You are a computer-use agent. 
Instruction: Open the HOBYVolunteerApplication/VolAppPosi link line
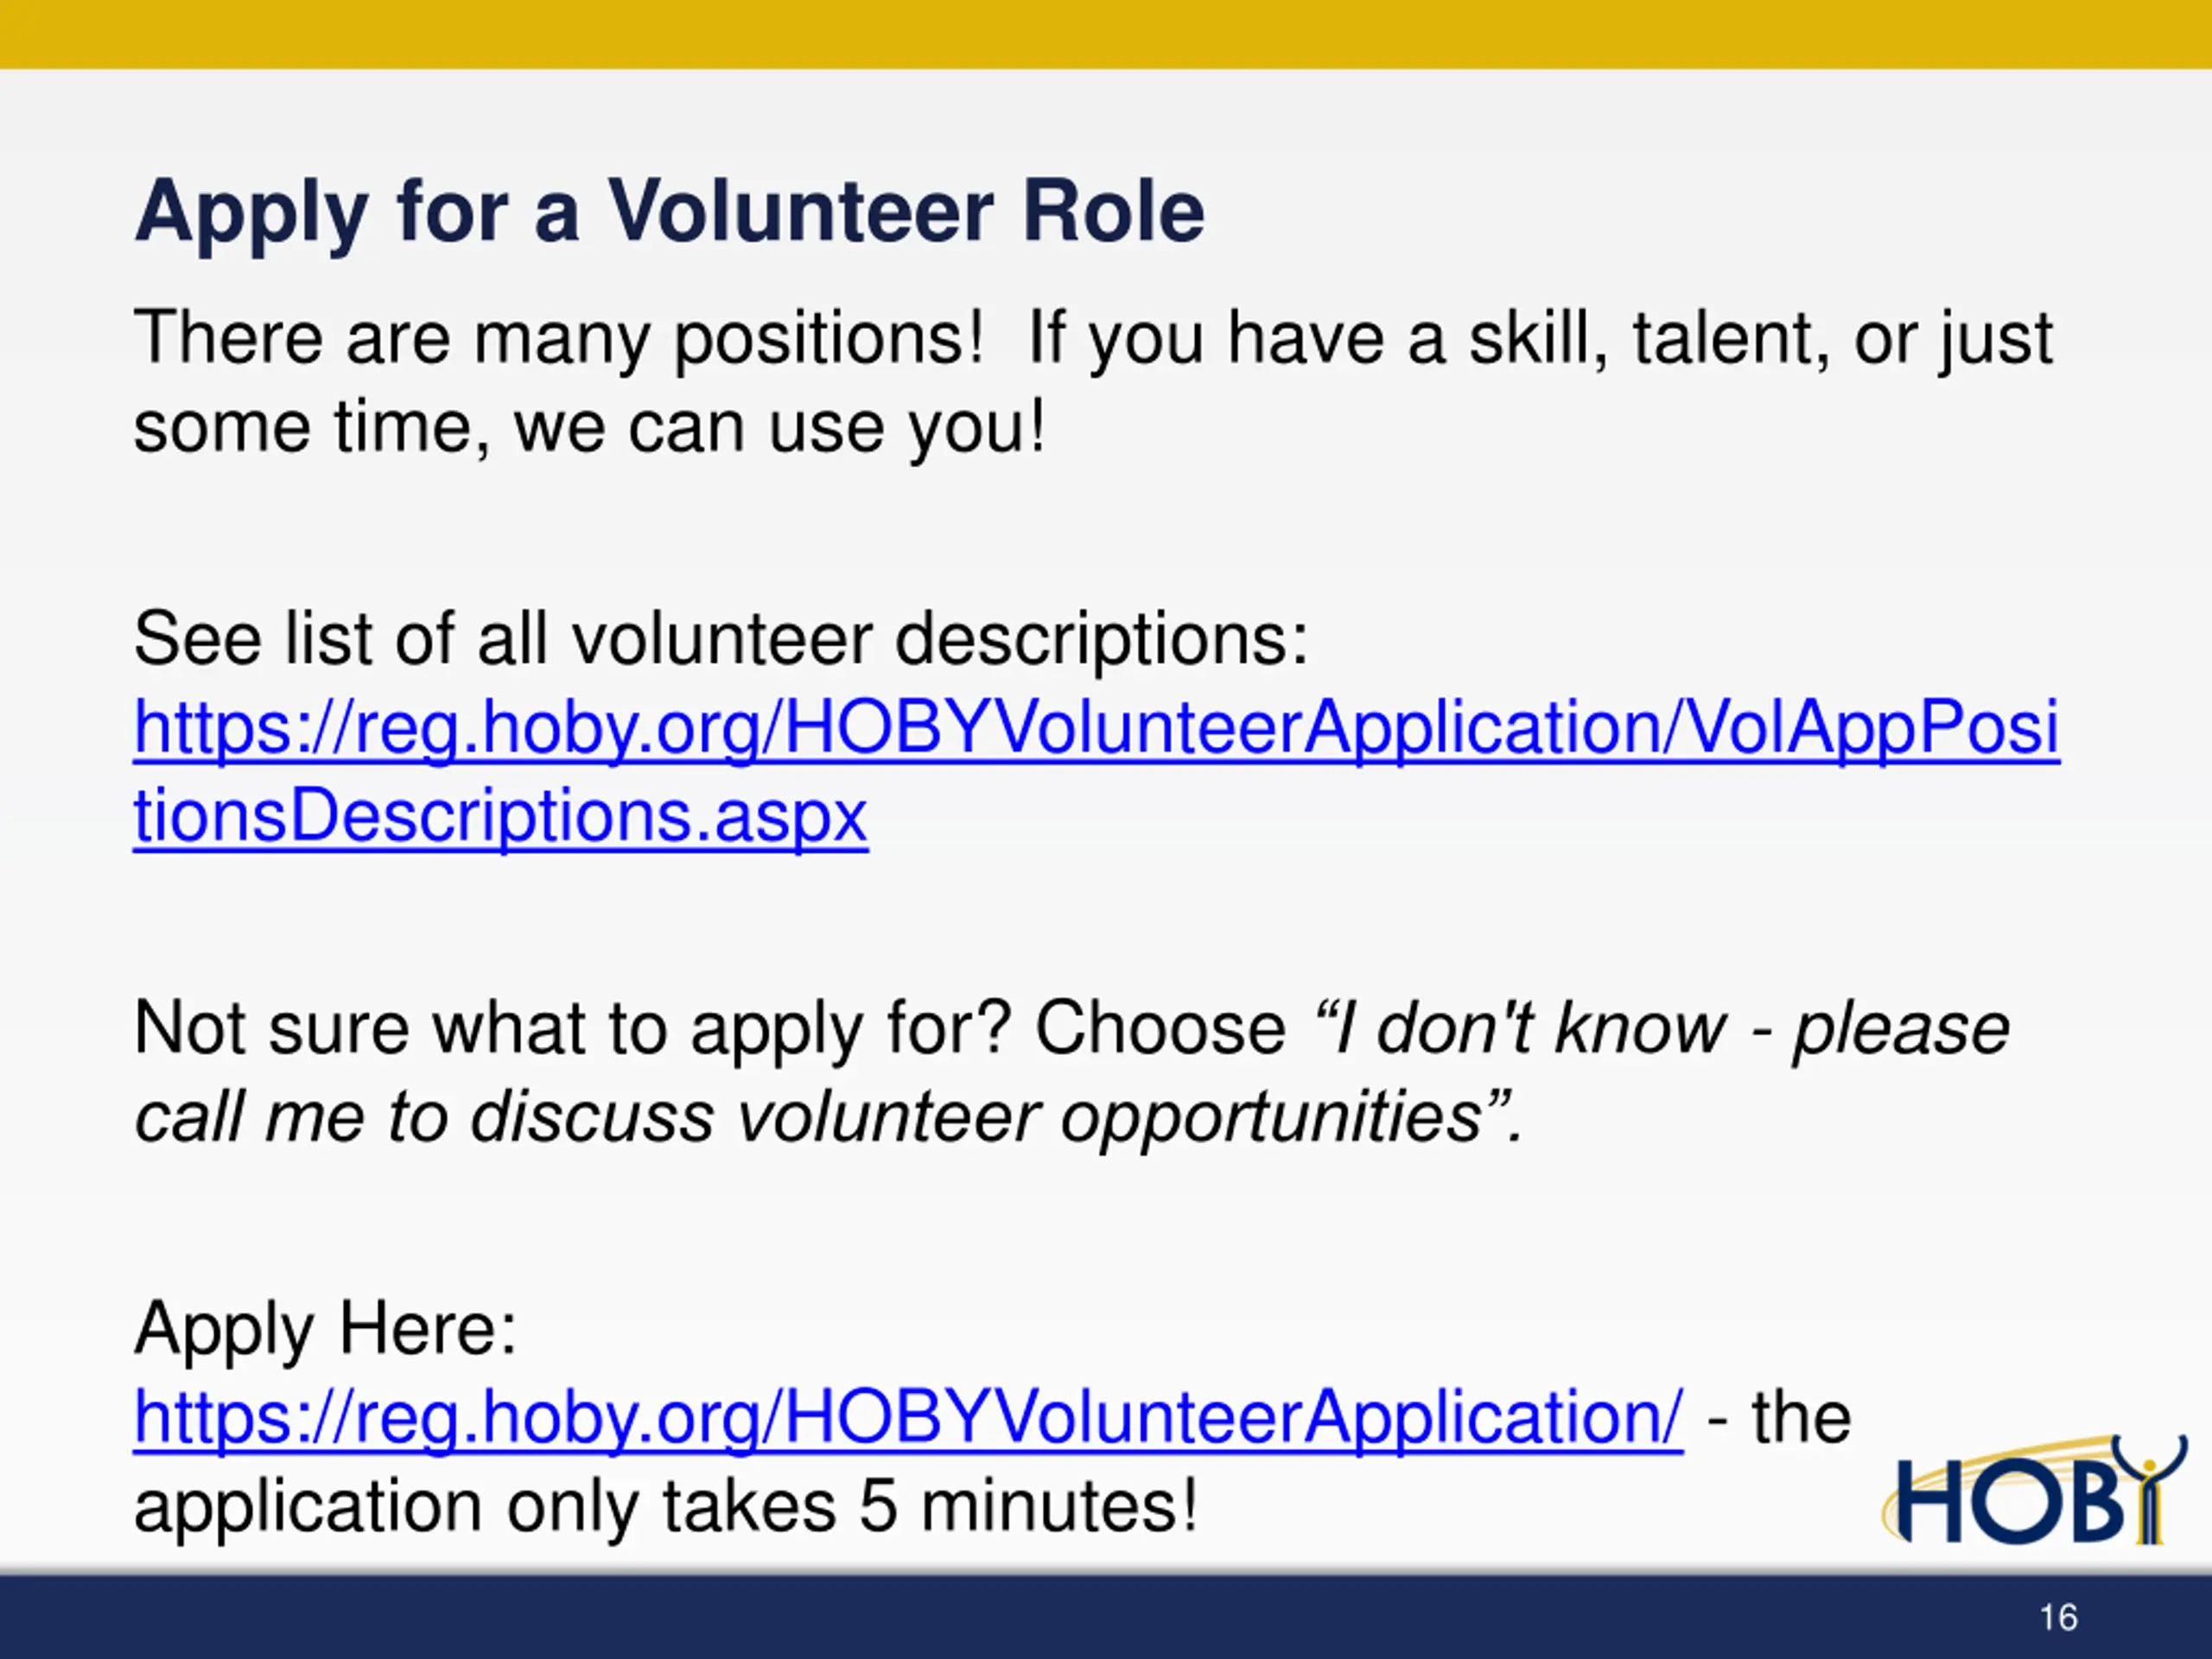1096,729
